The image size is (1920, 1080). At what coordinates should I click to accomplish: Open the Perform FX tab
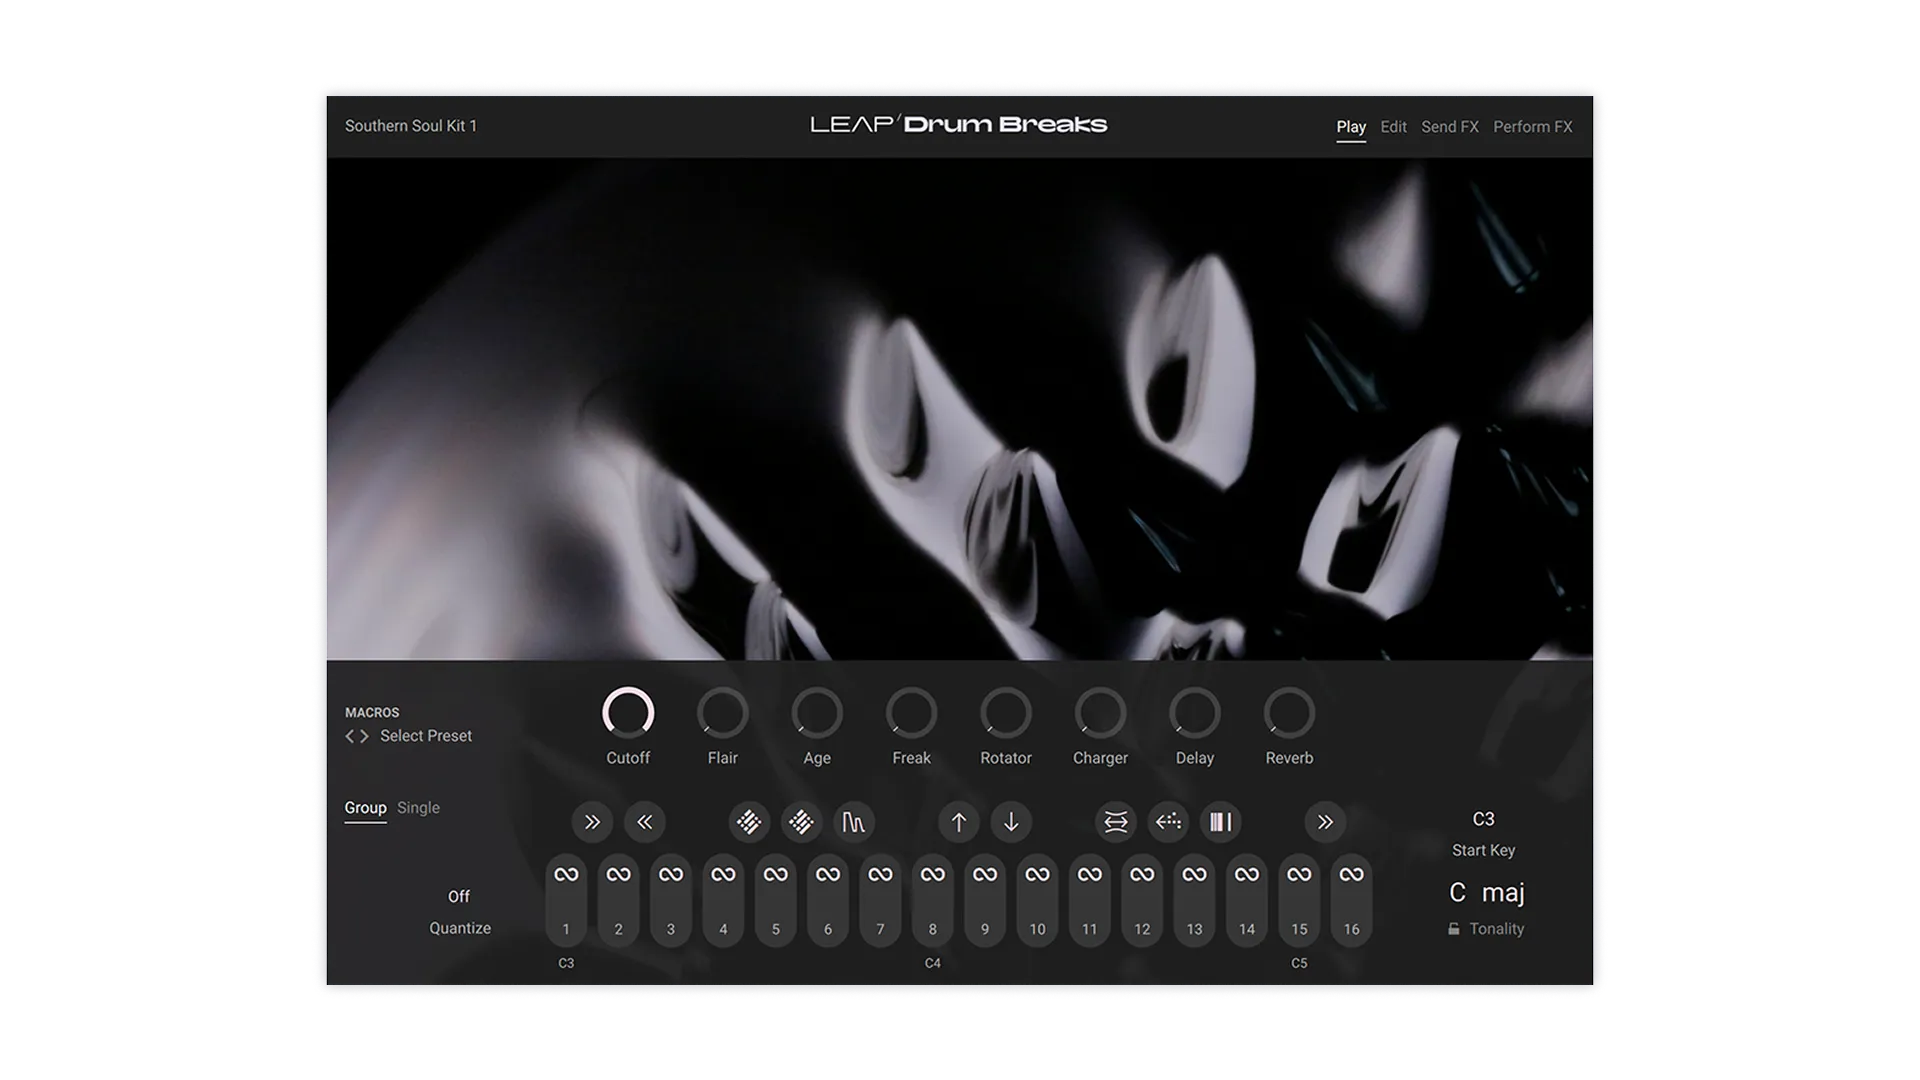click(x=1532, y=127)
